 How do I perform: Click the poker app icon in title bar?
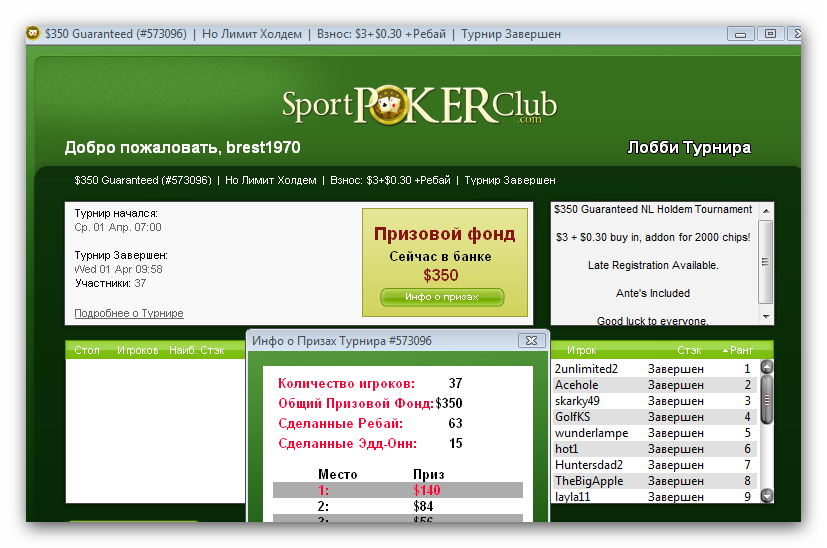33,33
